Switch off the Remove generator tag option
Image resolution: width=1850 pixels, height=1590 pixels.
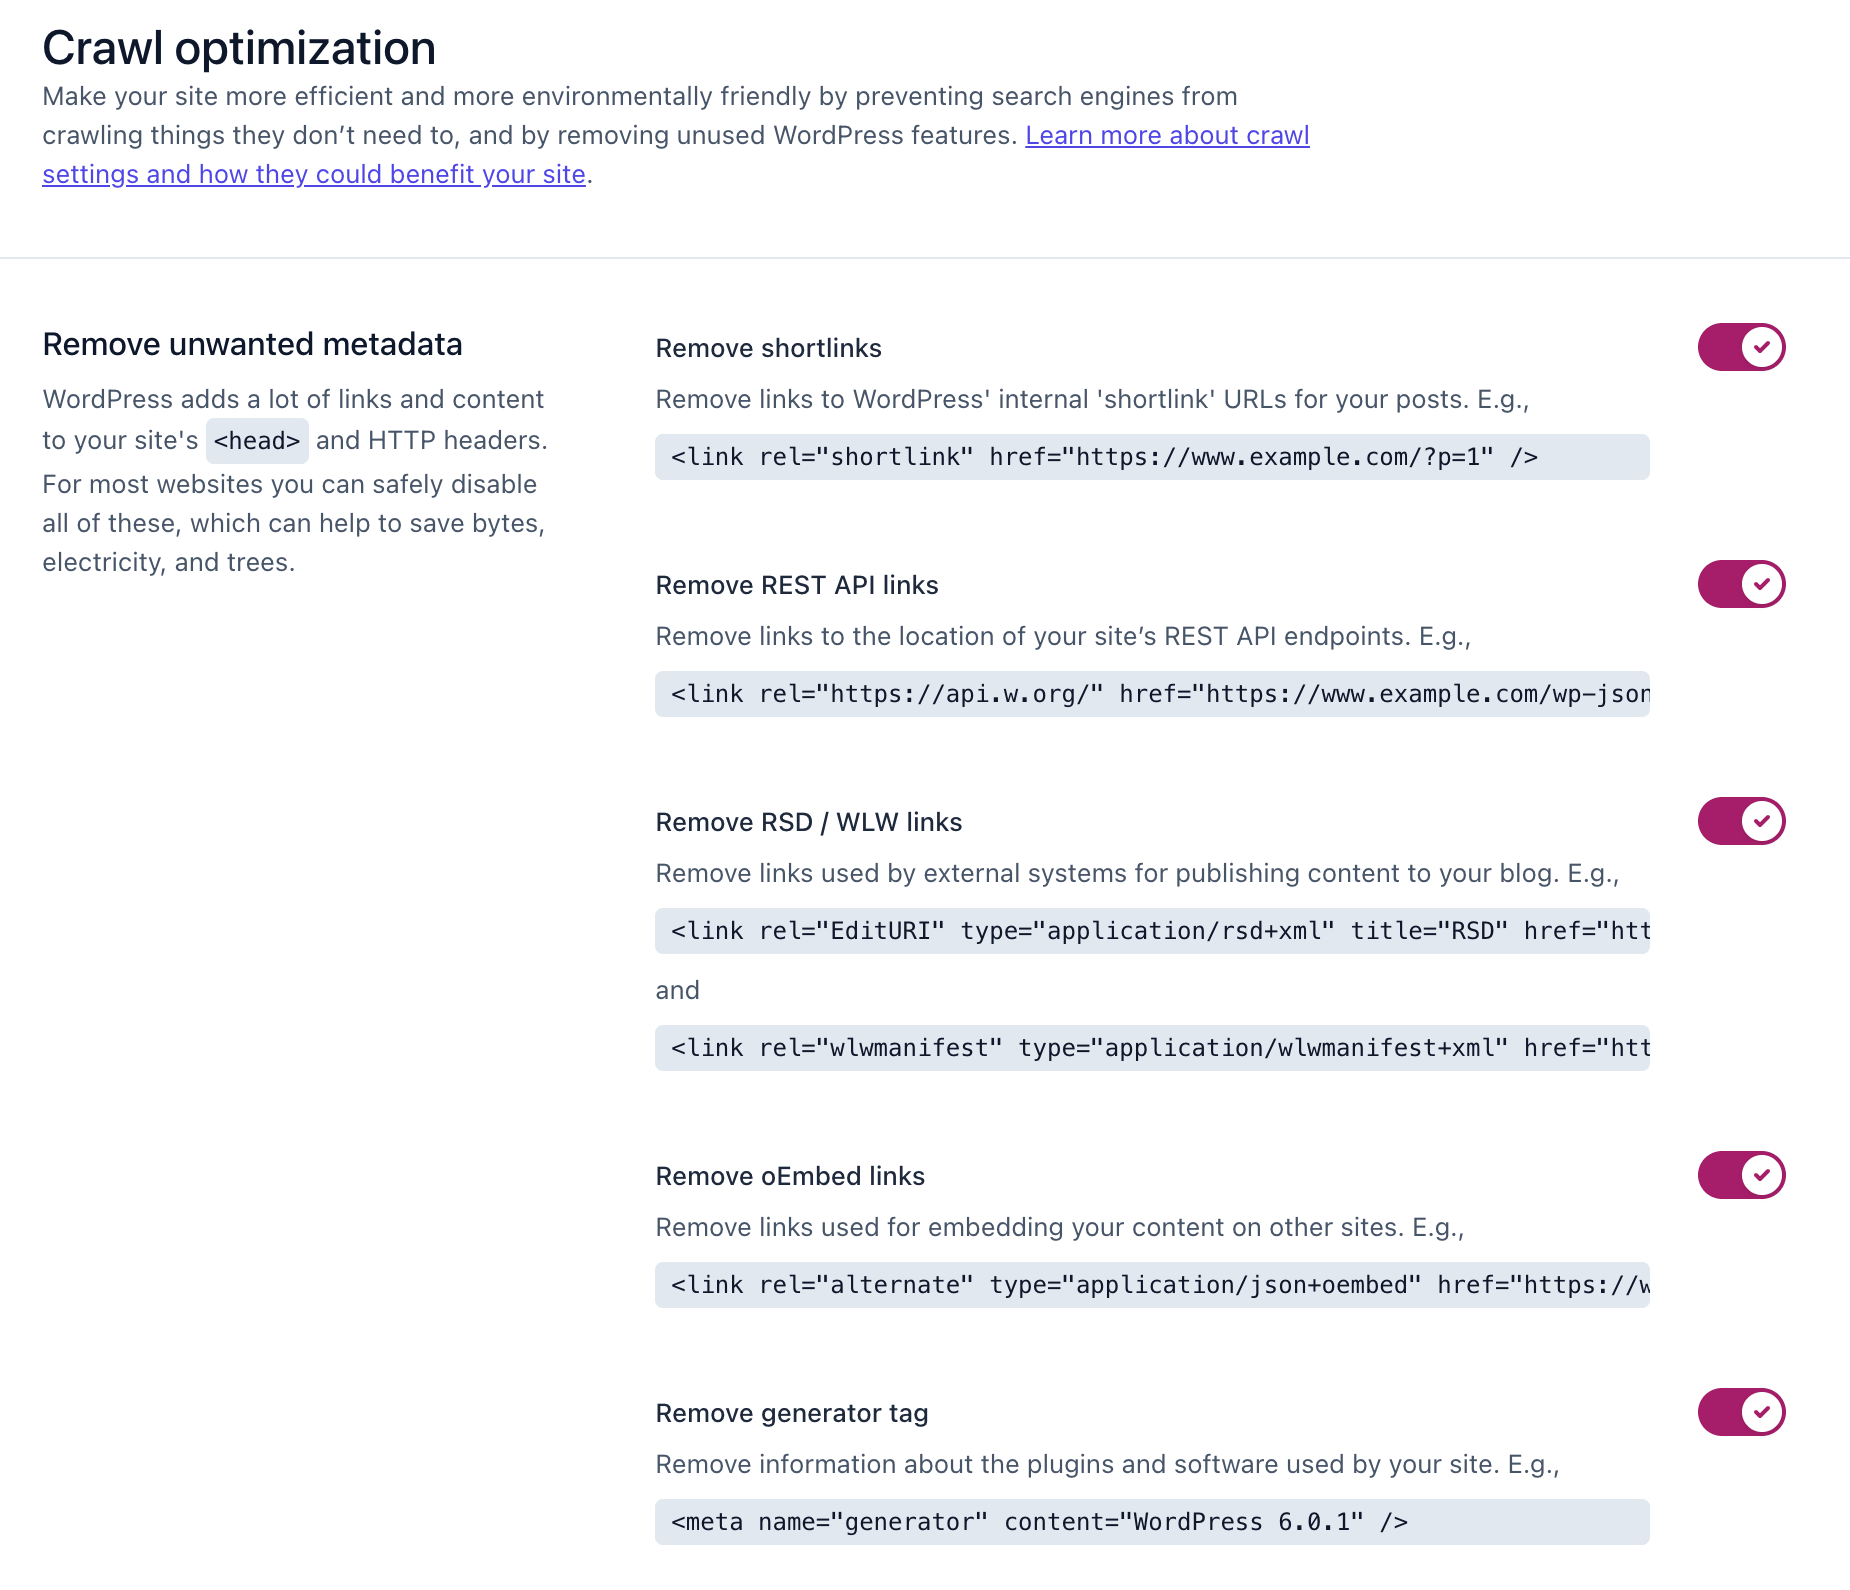point(1741,1412)
